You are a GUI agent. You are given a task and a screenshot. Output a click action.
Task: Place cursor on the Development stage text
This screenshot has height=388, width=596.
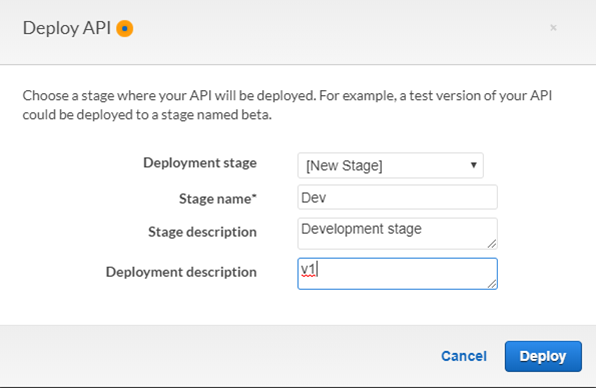[x=361, y=229]
